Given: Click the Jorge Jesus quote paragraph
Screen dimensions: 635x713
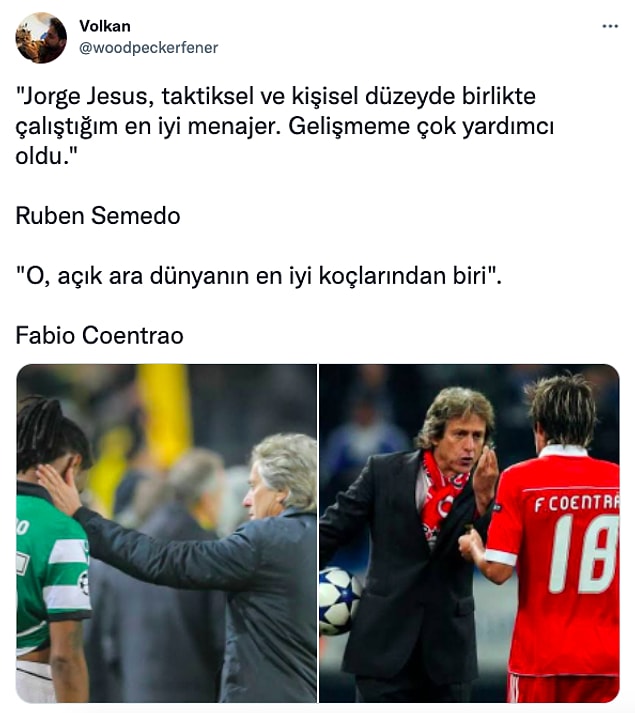Looking at the screenshot, I should pos(285,126).
